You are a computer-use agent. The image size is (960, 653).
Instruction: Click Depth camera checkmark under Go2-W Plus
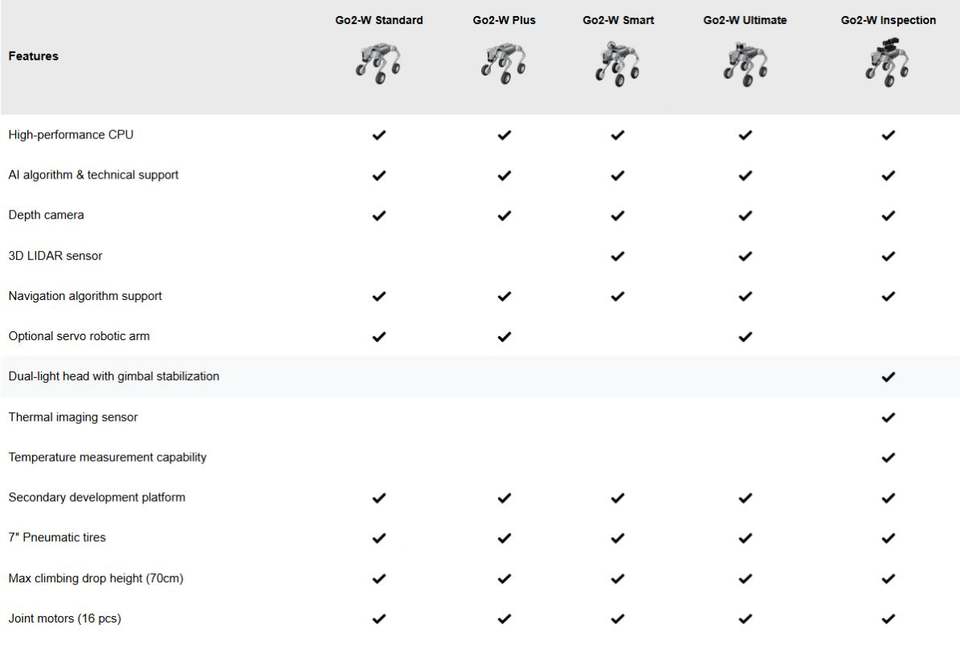click(504, 215)
